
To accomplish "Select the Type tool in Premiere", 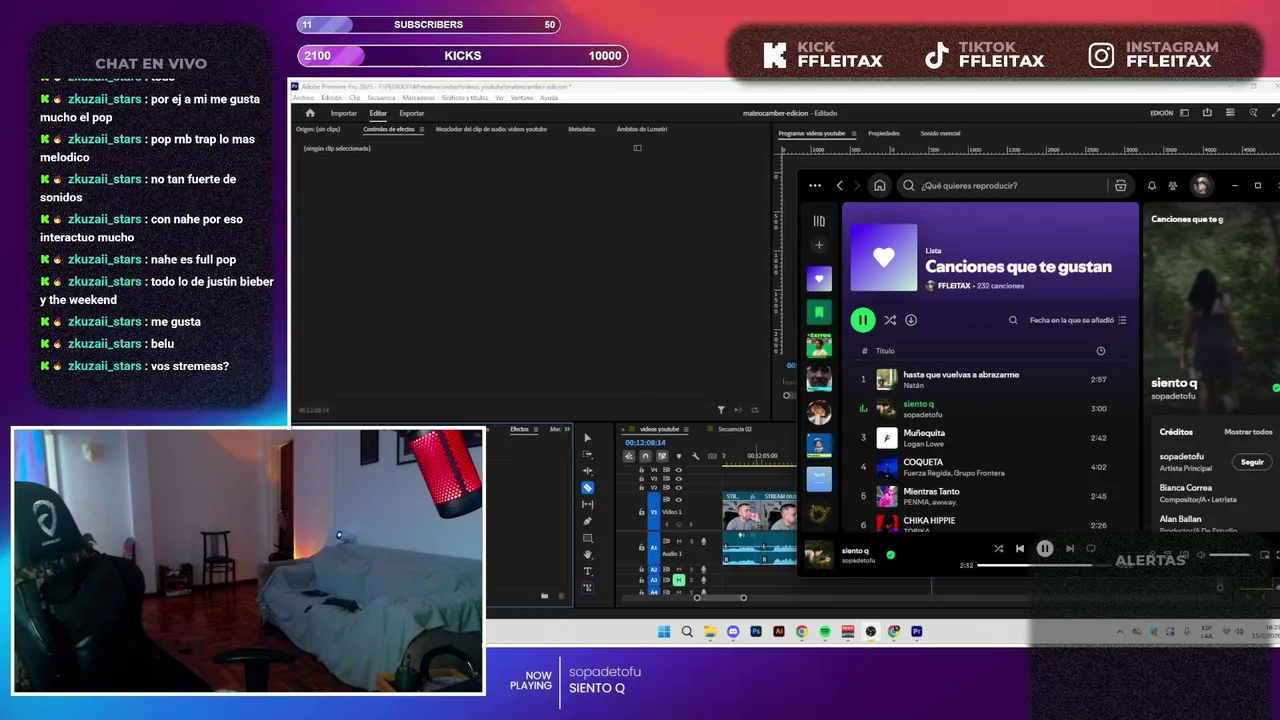I will pos(588,571).
